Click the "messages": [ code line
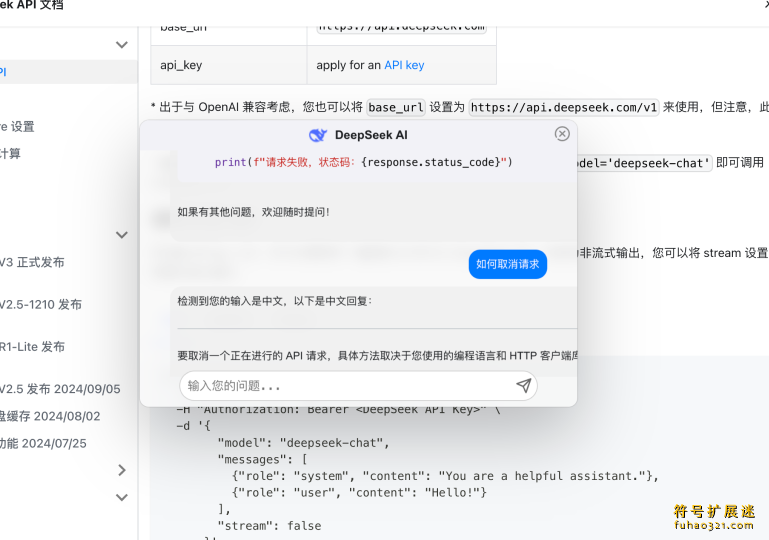This screenshot has width=769, height=540. [x=263, y=460]
